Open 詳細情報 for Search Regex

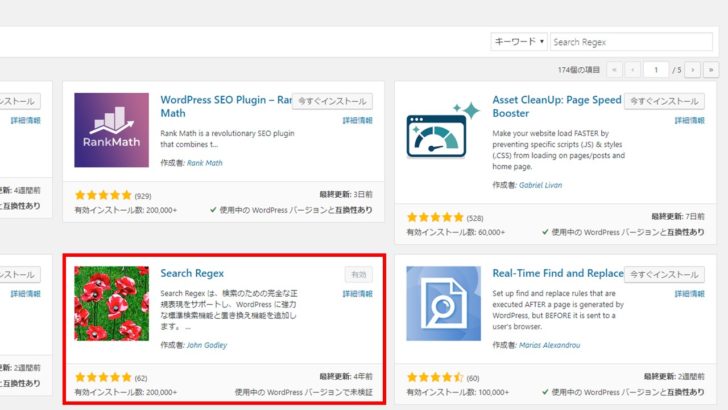tap(357, 294)
